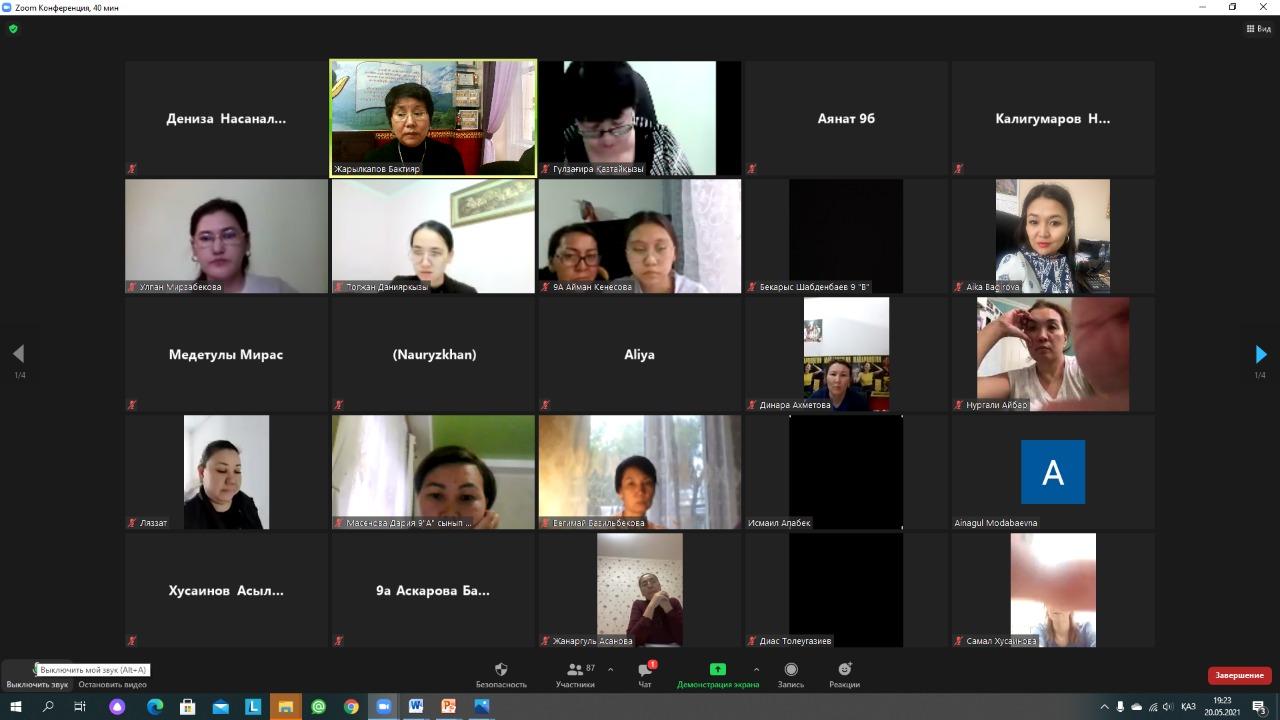Go to next gallery page with right arrow

tap(1260, 354)
